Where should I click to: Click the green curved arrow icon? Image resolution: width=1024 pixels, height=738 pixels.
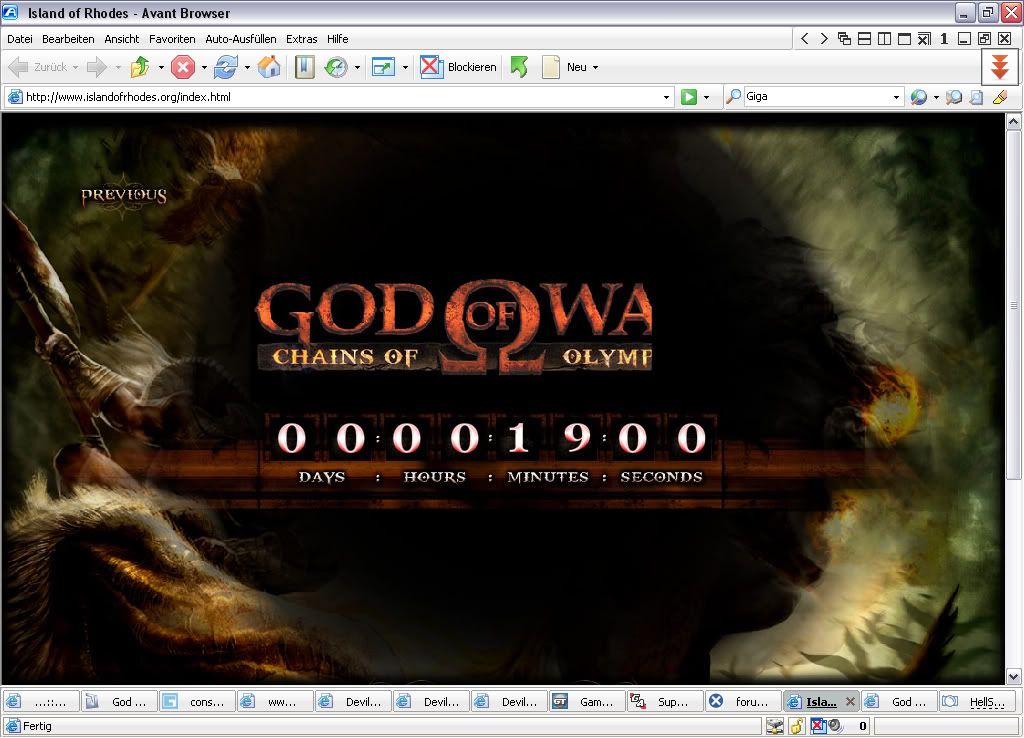pos(519,67)
